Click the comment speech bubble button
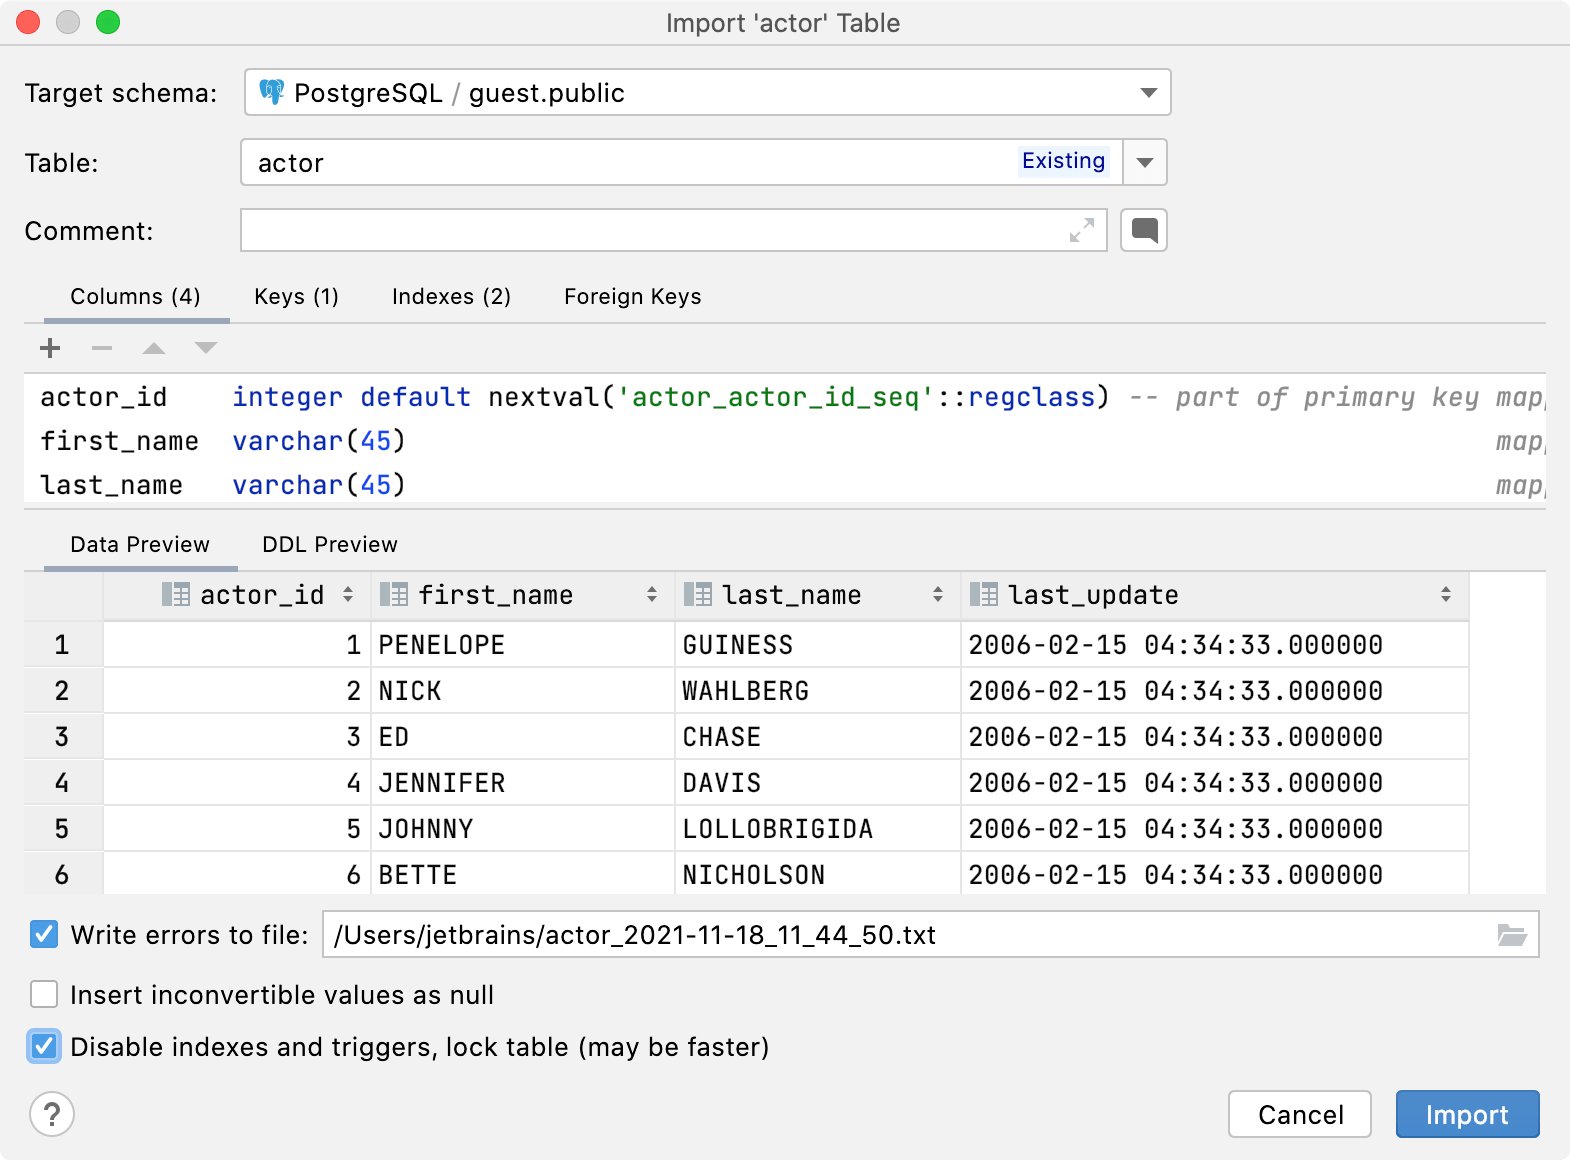Image resolution: width=1570 pixels, height=1160 pixels. click(1144, 231)
